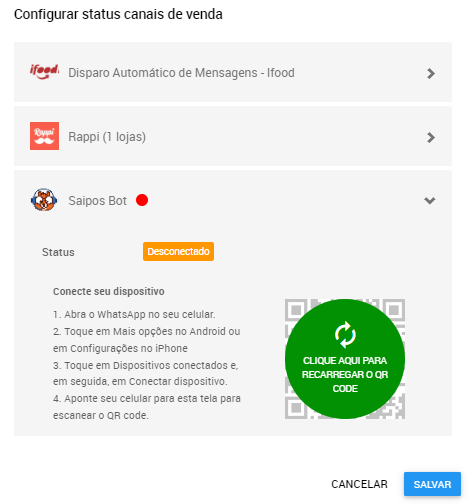
Task: Click the Status label text
Action: pos(58,252)
